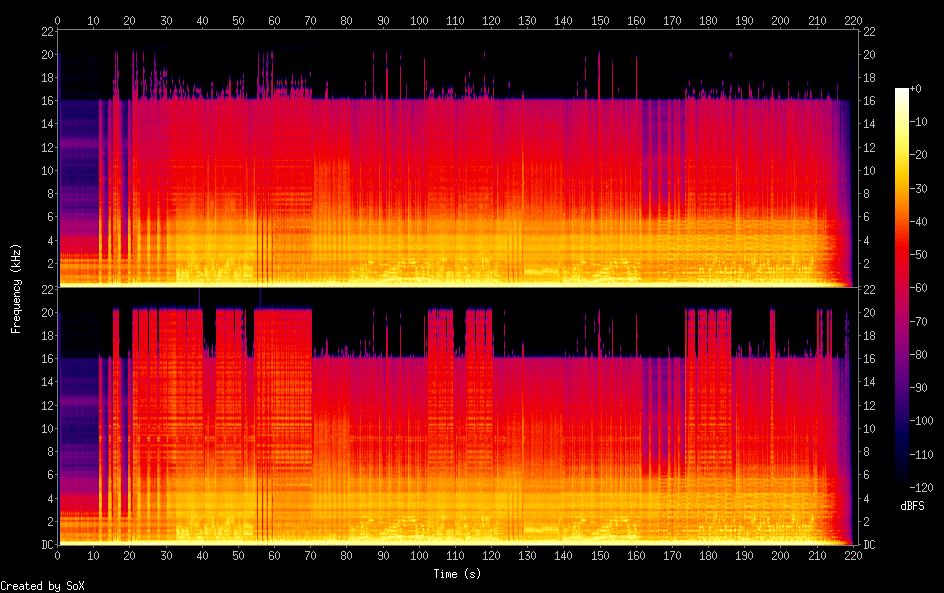Click the 150 tick on top time axis
The height and width of the screenshot is (593, 944).
[600, 20]
